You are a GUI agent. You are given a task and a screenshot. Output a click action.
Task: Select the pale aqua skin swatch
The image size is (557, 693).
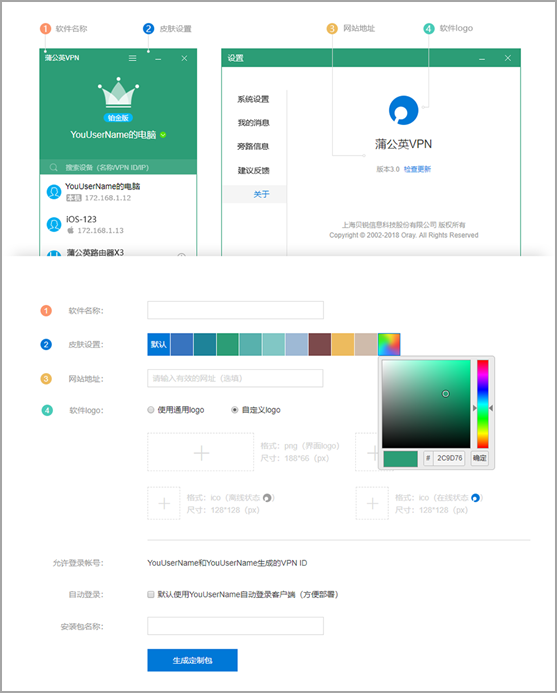(x=274, y=344)
